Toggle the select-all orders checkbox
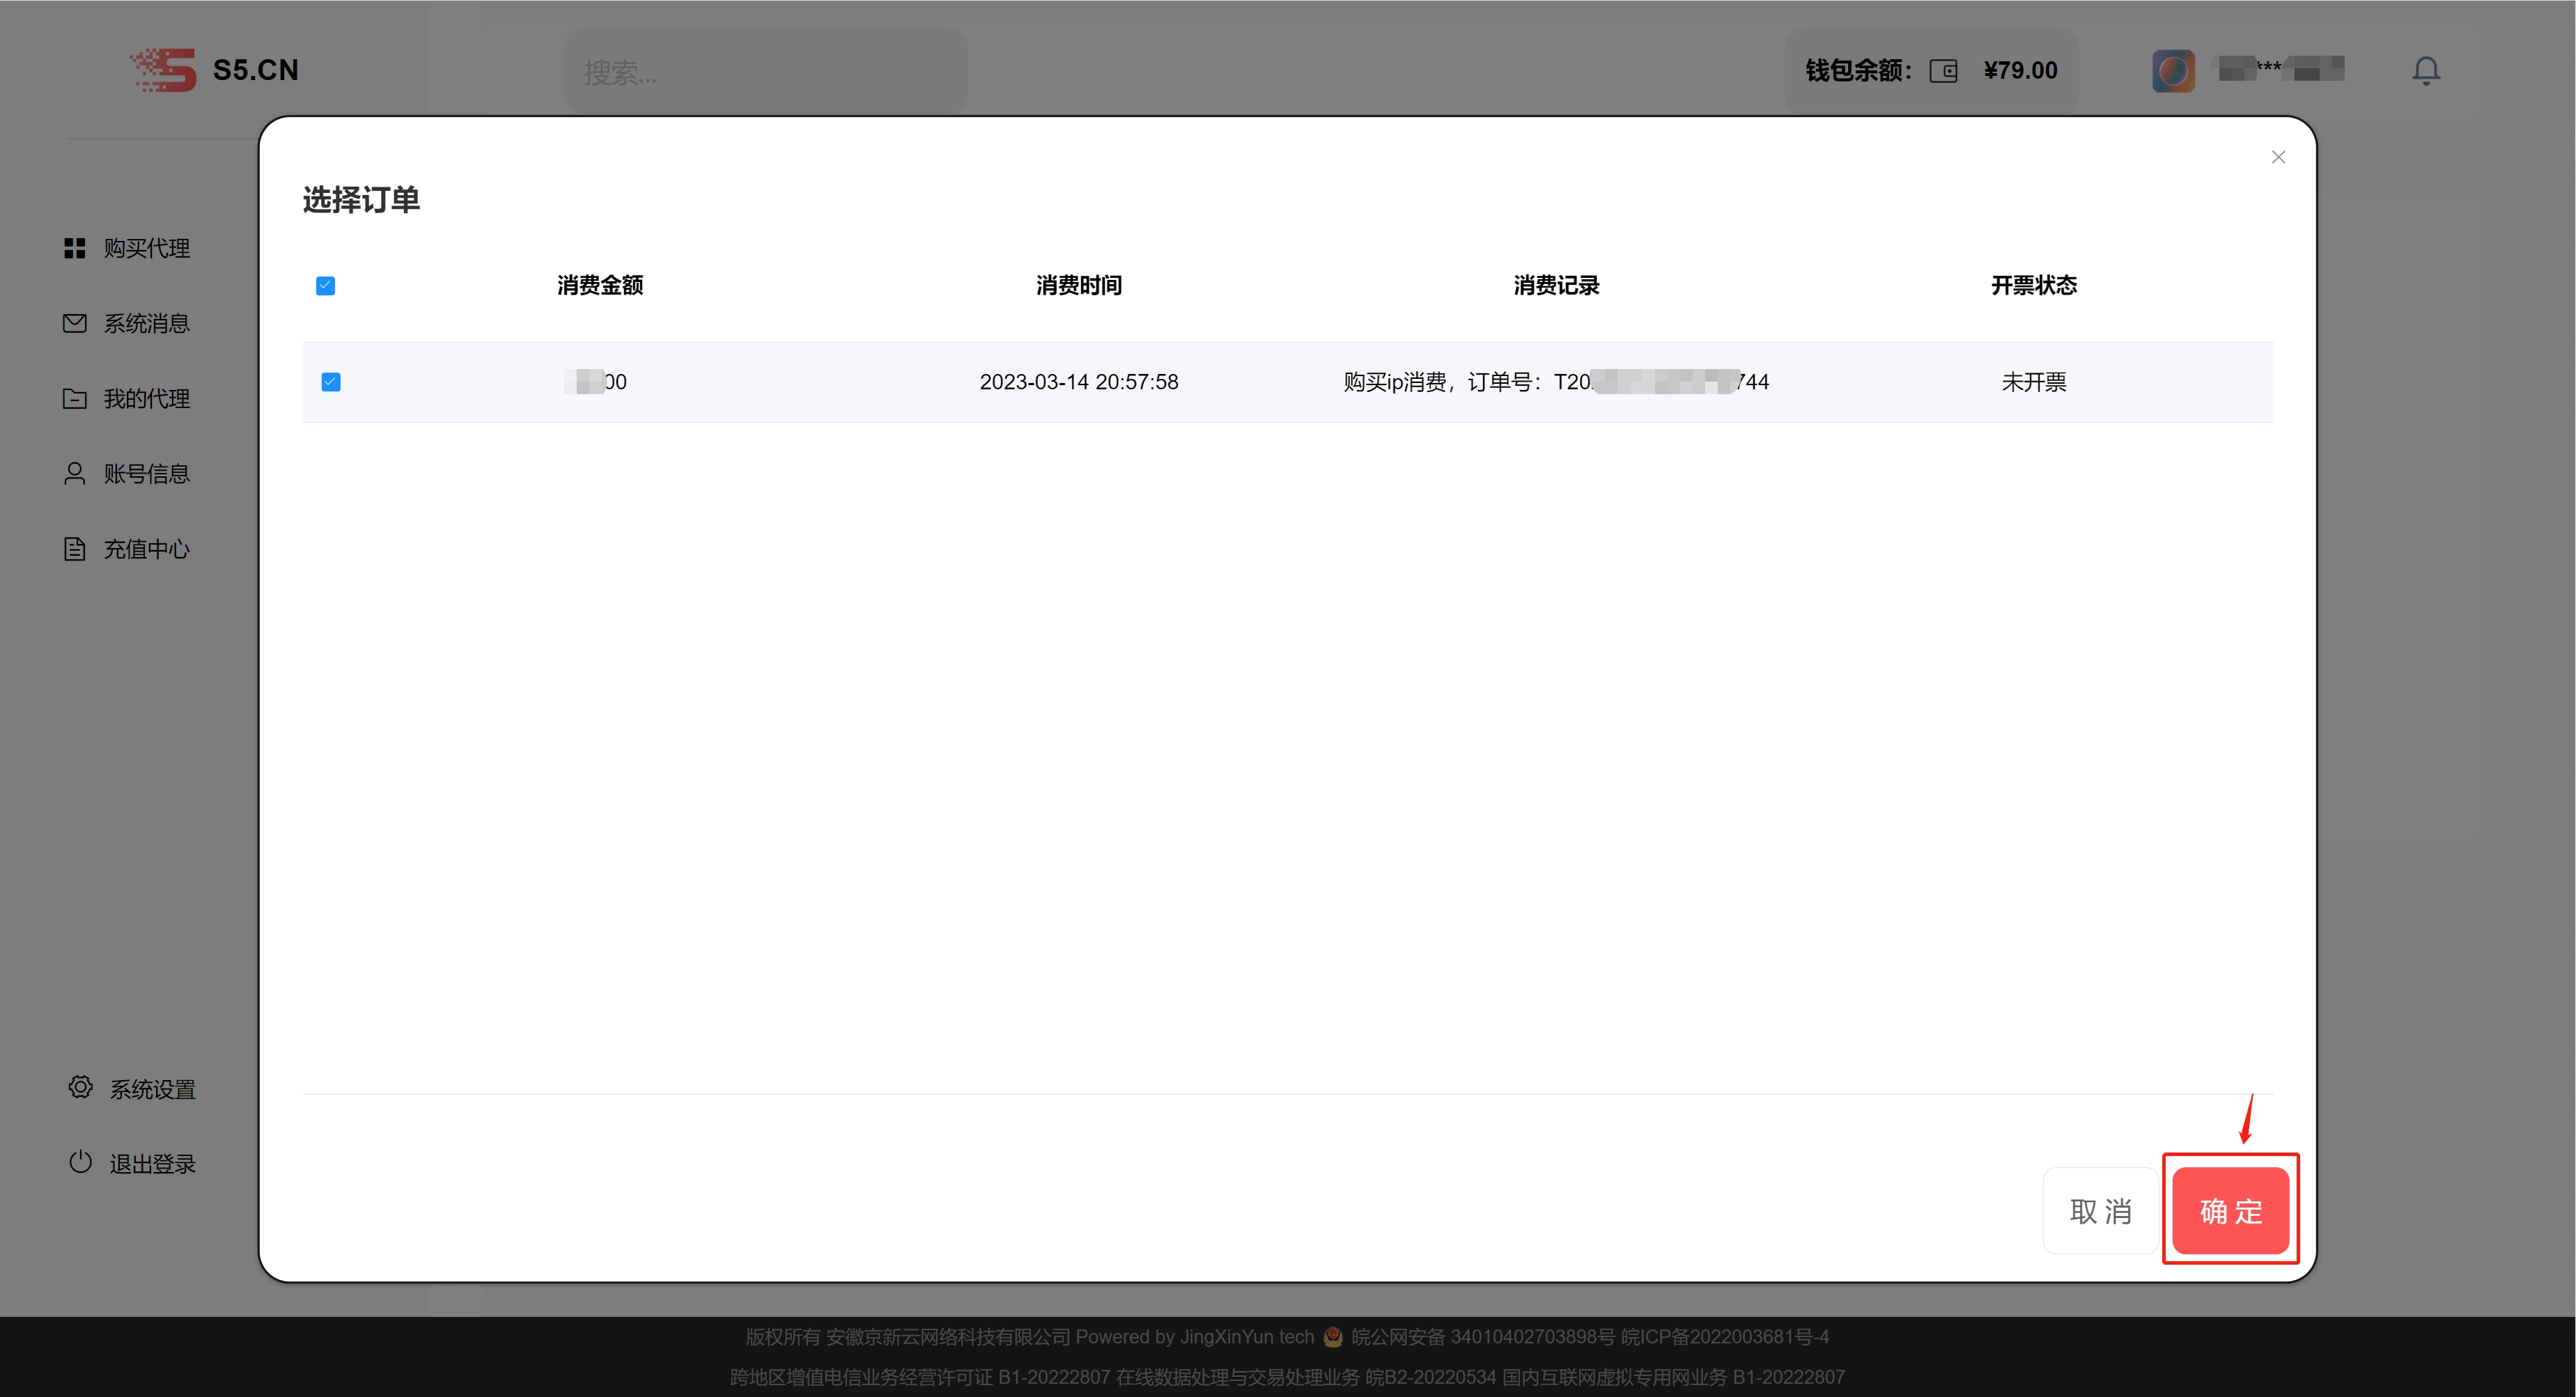The image size is (2576, 1397). 325,286
